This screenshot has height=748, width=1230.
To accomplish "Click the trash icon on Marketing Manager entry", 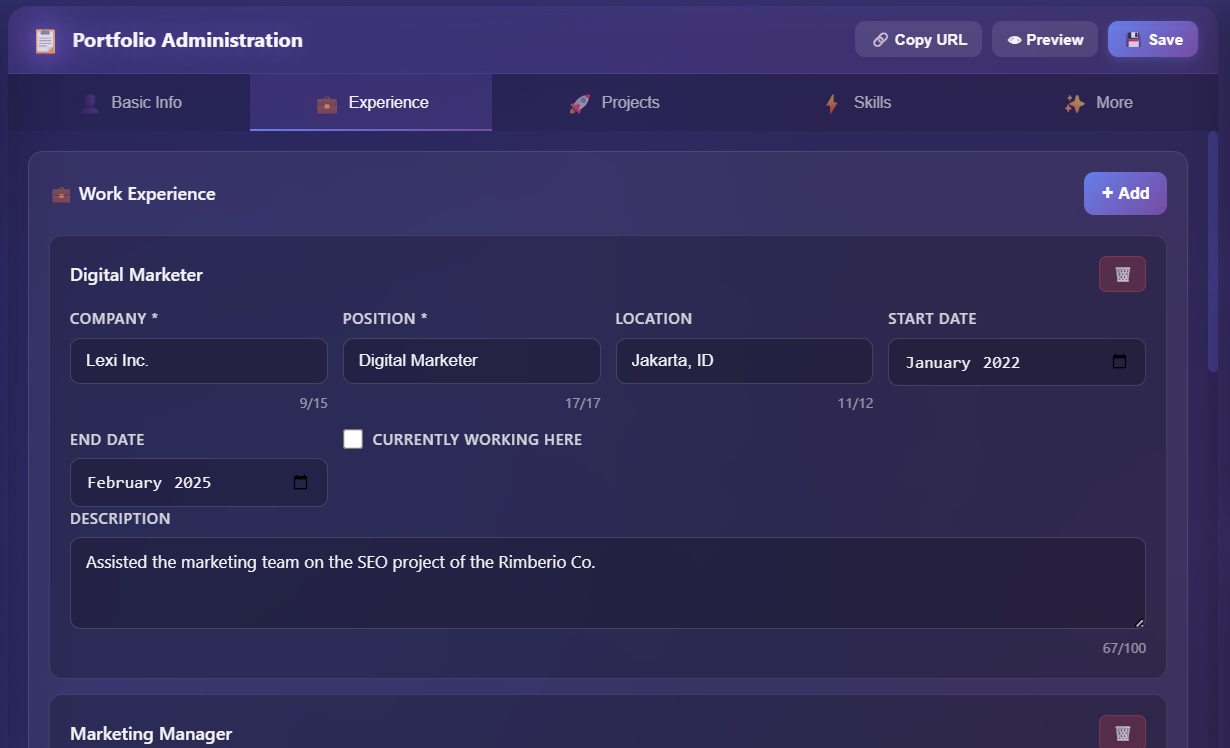I will tap(1122, 731).
